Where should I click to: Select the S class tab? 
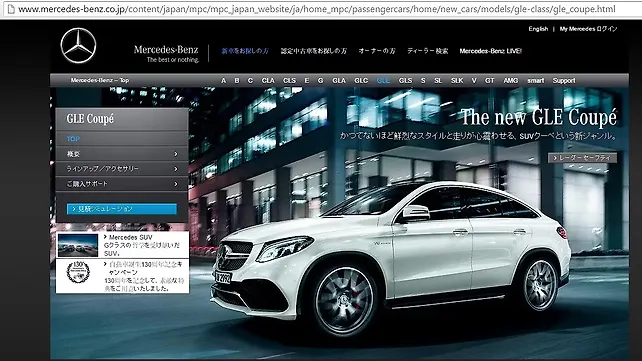(423, 81)
